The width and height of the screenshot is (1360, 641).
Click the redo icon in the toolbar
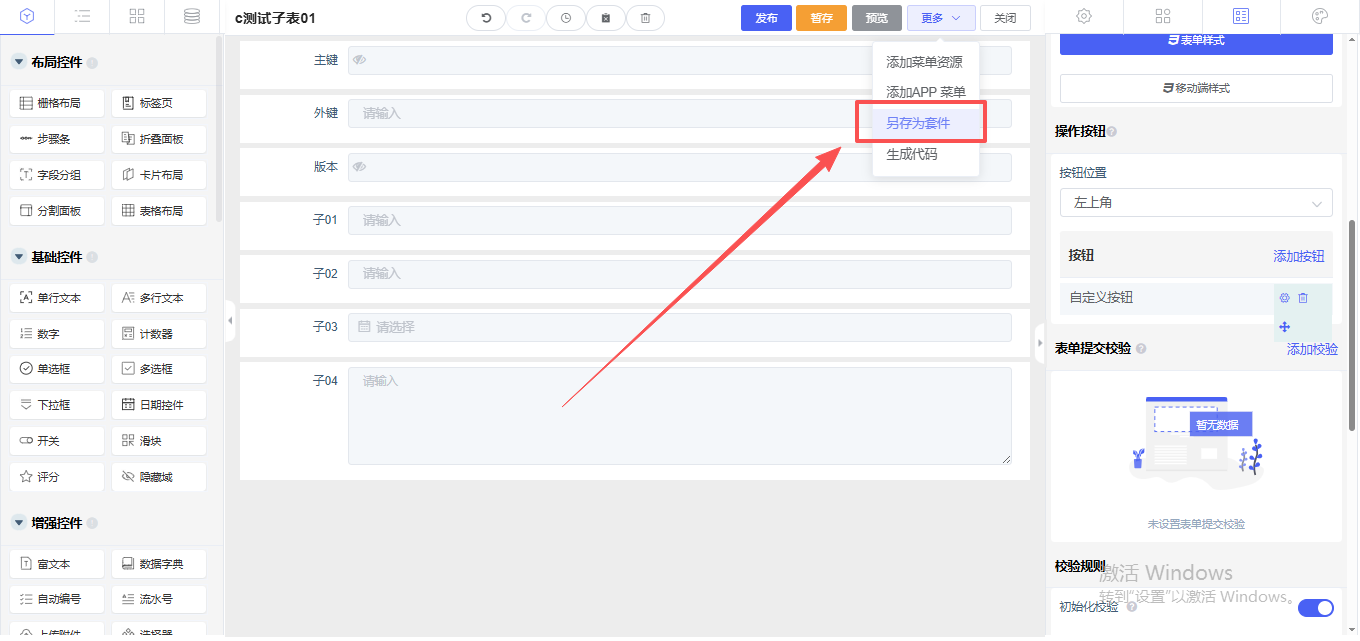[x=526, y=18]
